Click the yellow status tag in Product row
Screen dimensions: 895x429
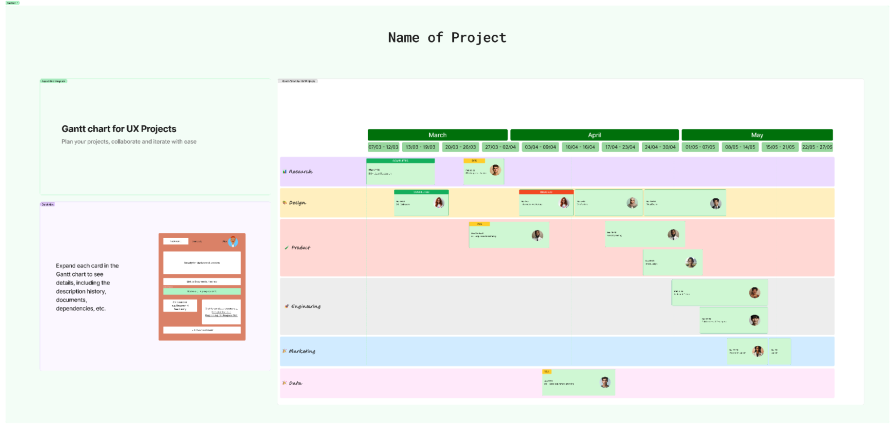(479, 223)
